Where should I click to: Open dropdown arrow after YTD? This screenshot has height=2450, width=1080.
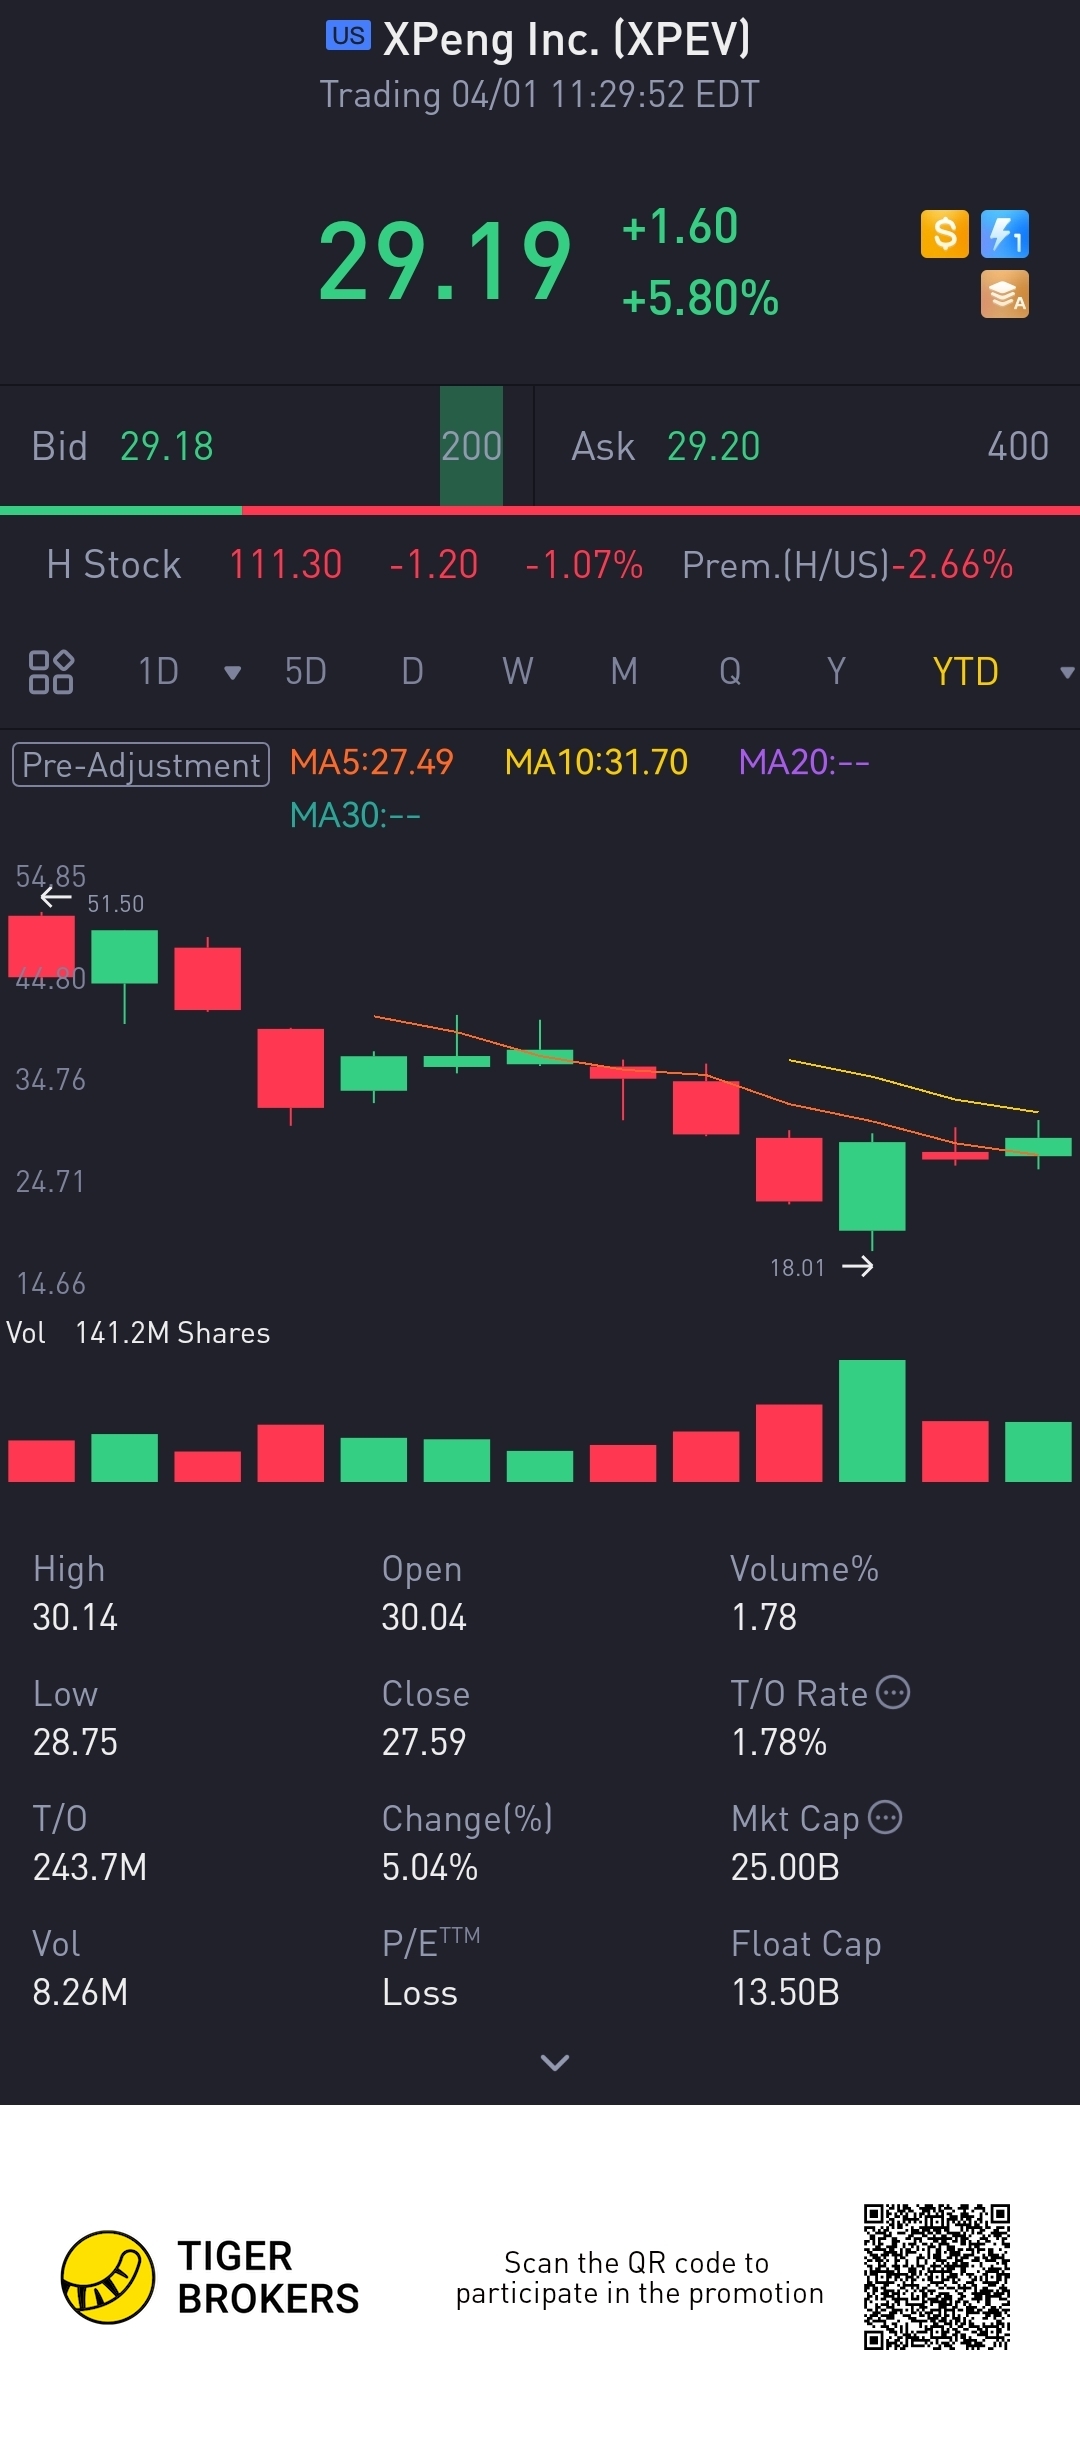1067,673
